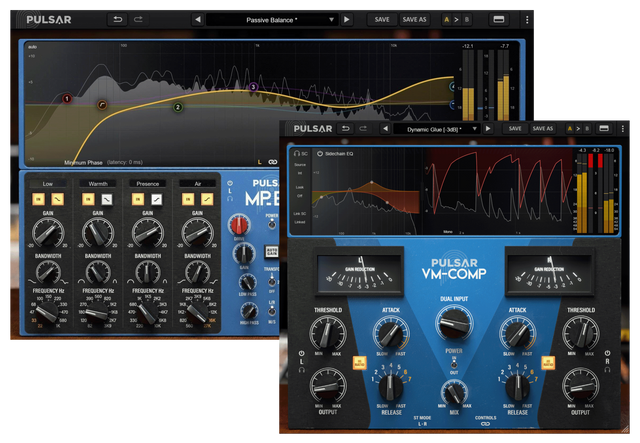
Task: Click the Air band curve shape icon
Action: pos(205,201)
